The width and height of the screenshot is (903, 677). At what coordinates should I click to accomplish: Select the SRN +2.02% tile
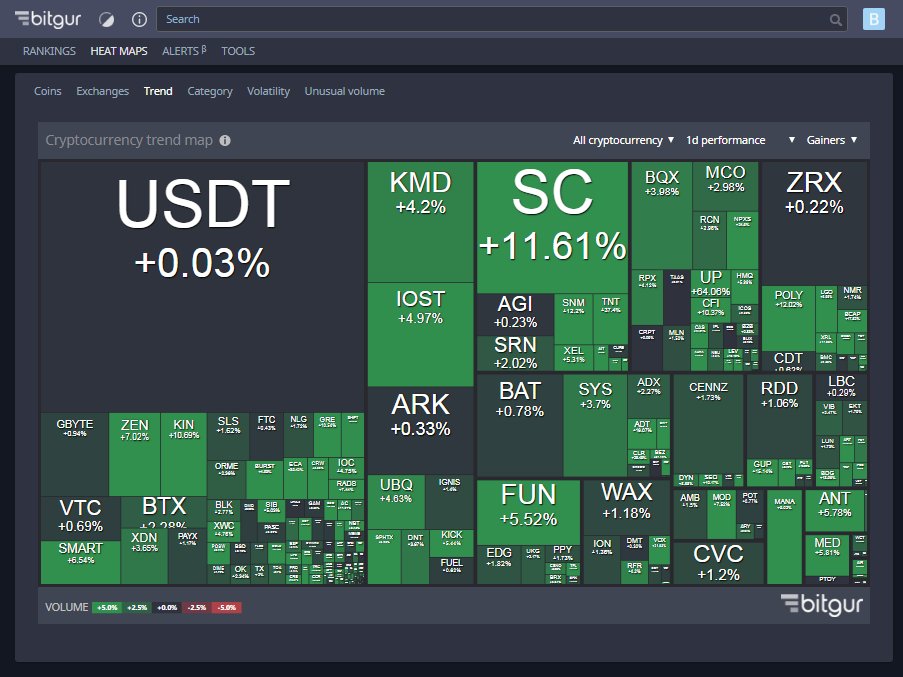click(515, 353)
